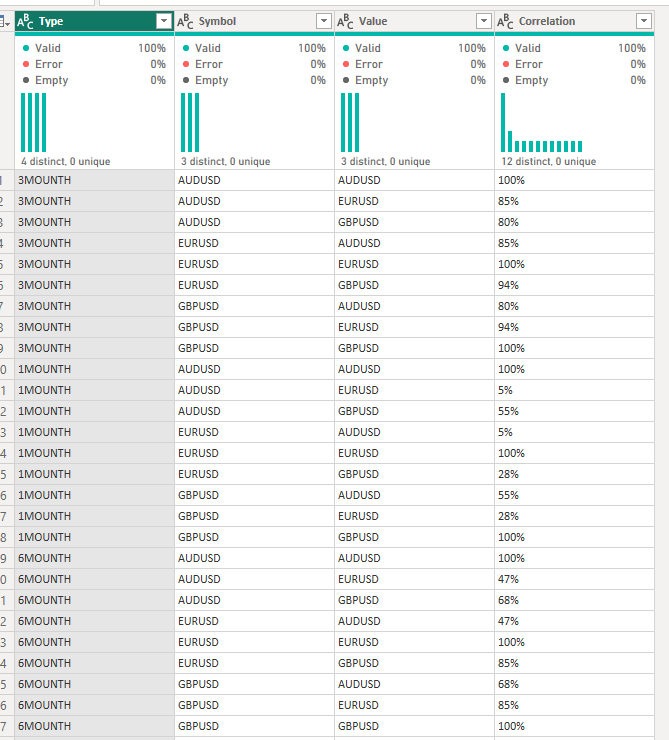669x740 pixels.
Task: Click the Correlation column data type icon
Action: [x=505, y=21]
